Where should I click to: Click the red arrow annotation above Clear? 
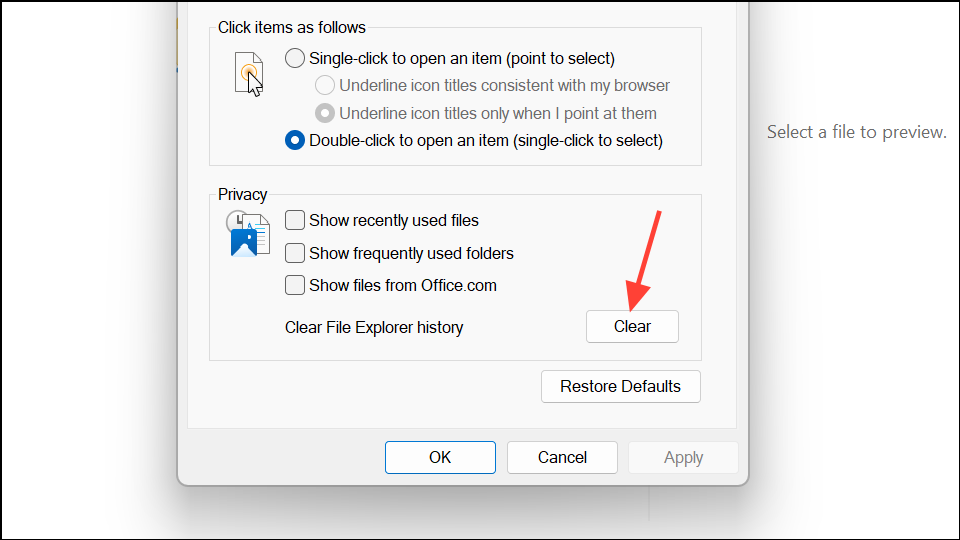(x=643, y=260)
